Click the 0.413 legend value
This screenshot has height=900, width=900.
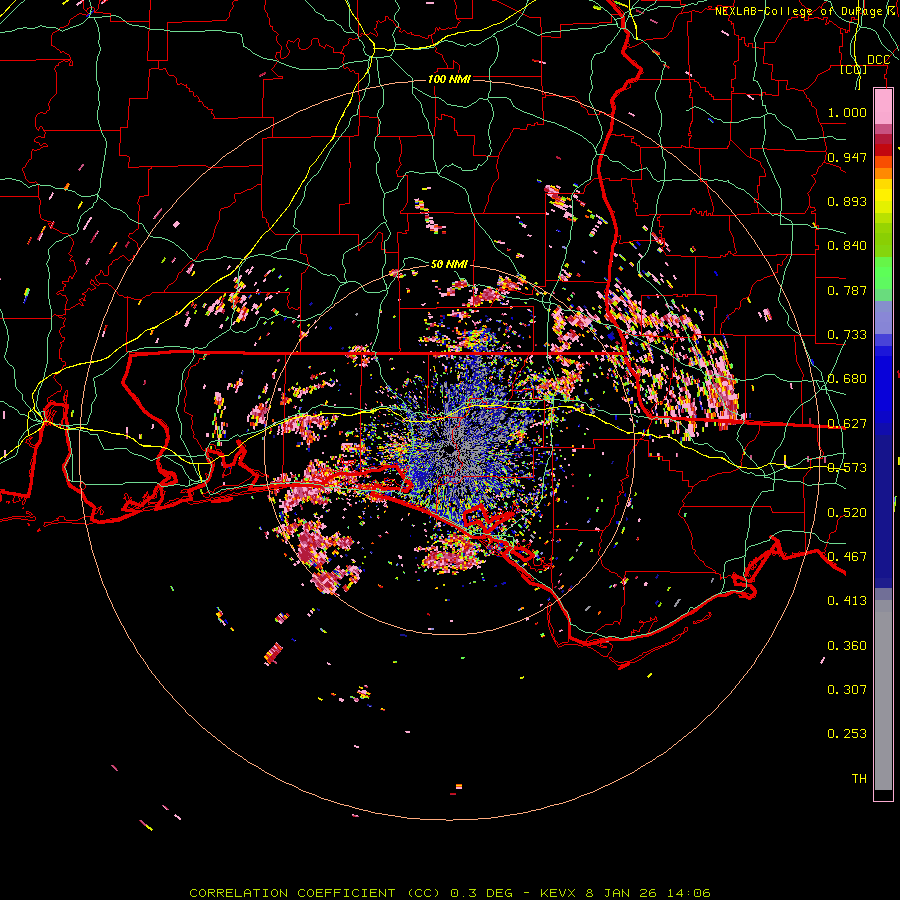tap(847, 601)
